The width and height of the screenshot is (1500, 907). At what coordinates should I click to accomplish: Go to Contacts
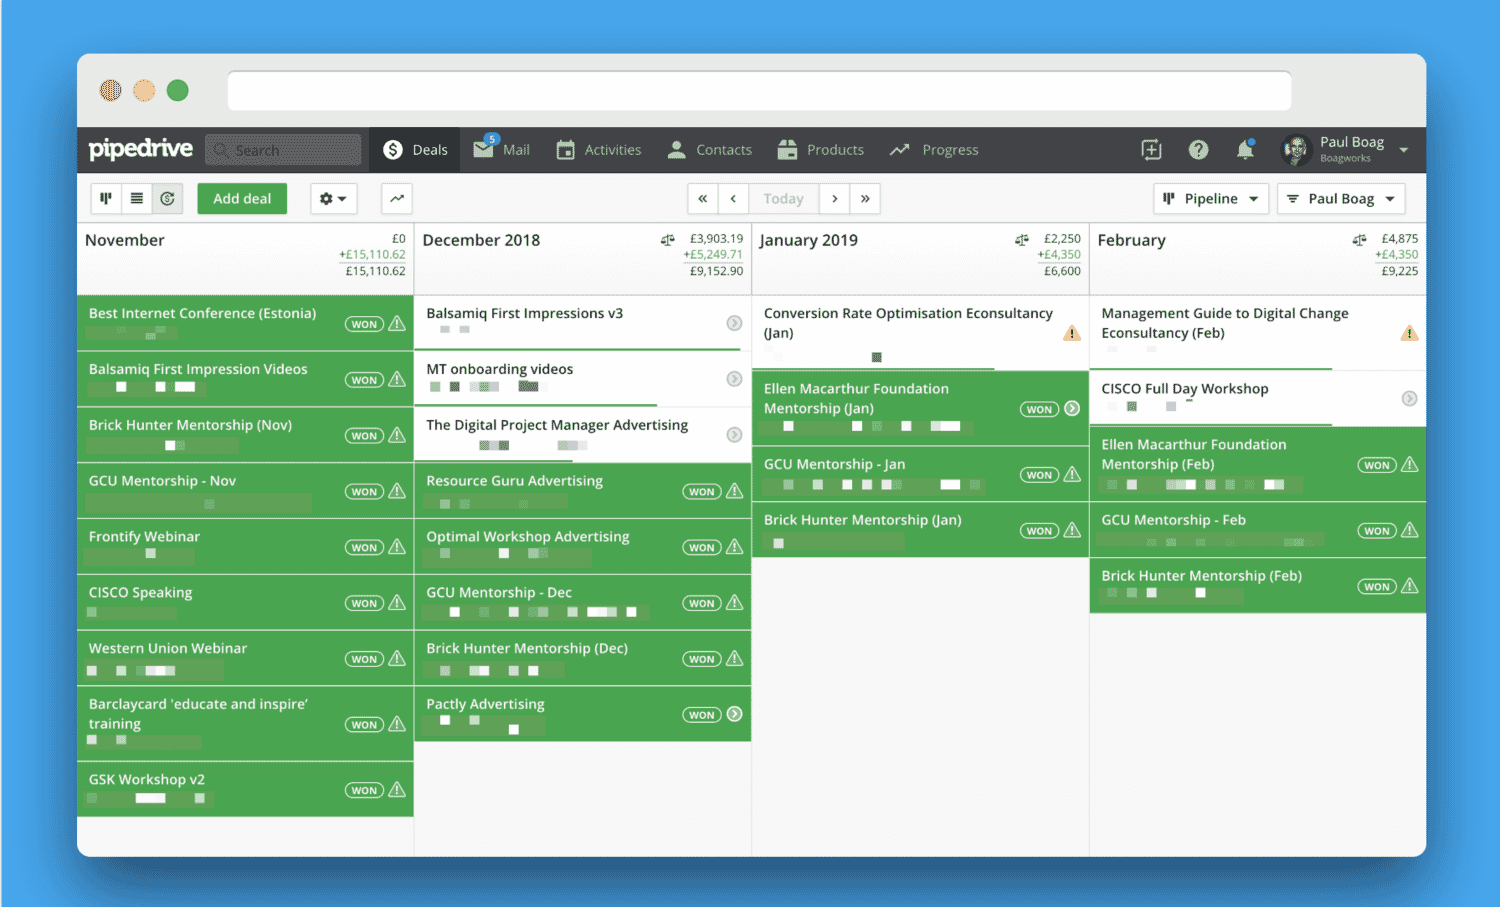tap(709, 150)
